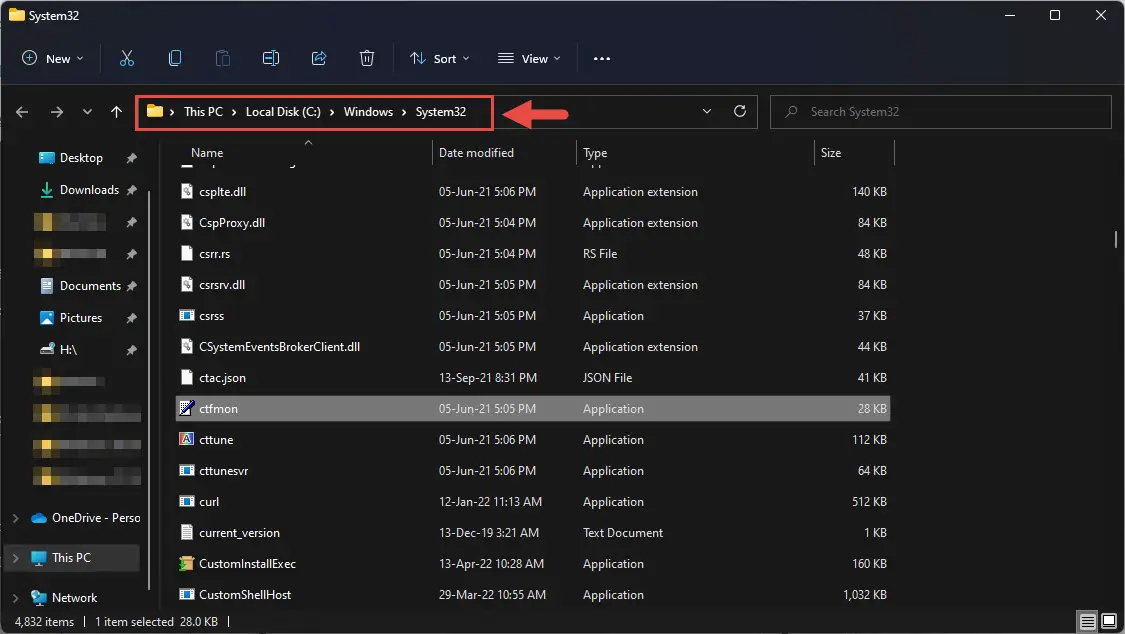This screenshot has width=1125, height=634.
Task: Open the H:\ drive shortcut
Action: click(67, 350)
